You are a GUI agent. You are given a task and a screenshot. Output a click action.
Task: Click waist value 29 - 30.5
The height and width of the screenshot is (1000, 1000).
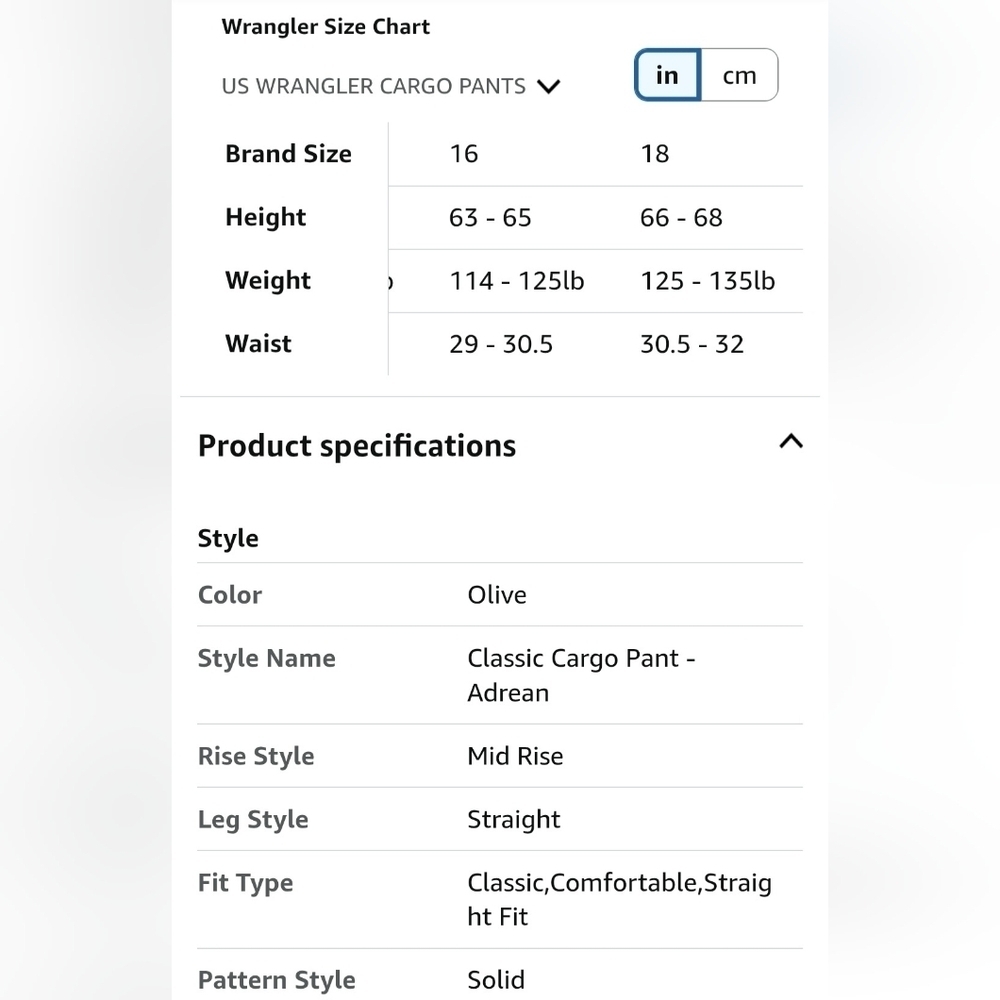(501, 344)
